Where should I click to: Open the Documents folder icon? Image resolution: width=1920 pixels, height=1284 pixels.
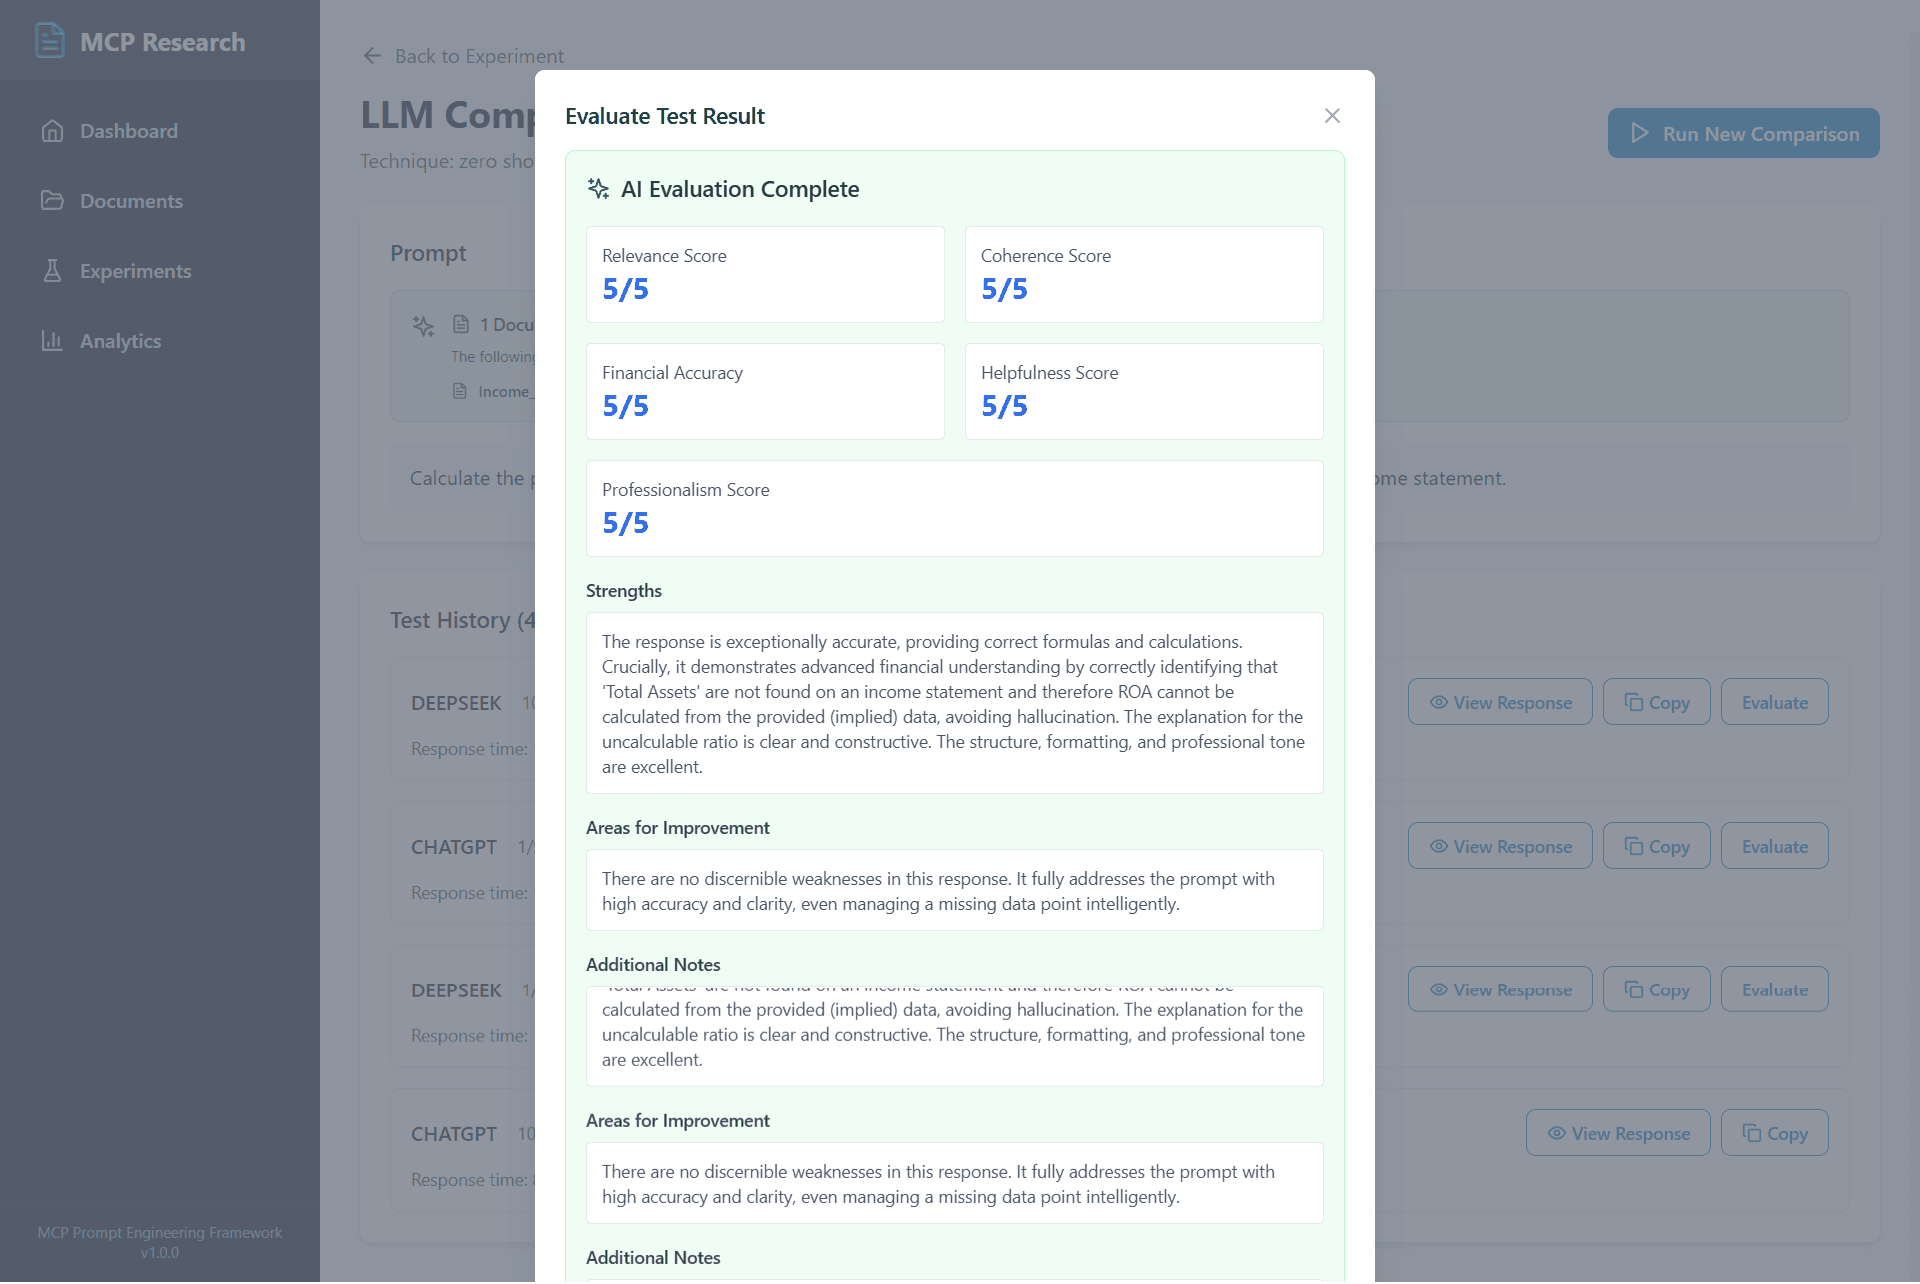coord(53,201)
